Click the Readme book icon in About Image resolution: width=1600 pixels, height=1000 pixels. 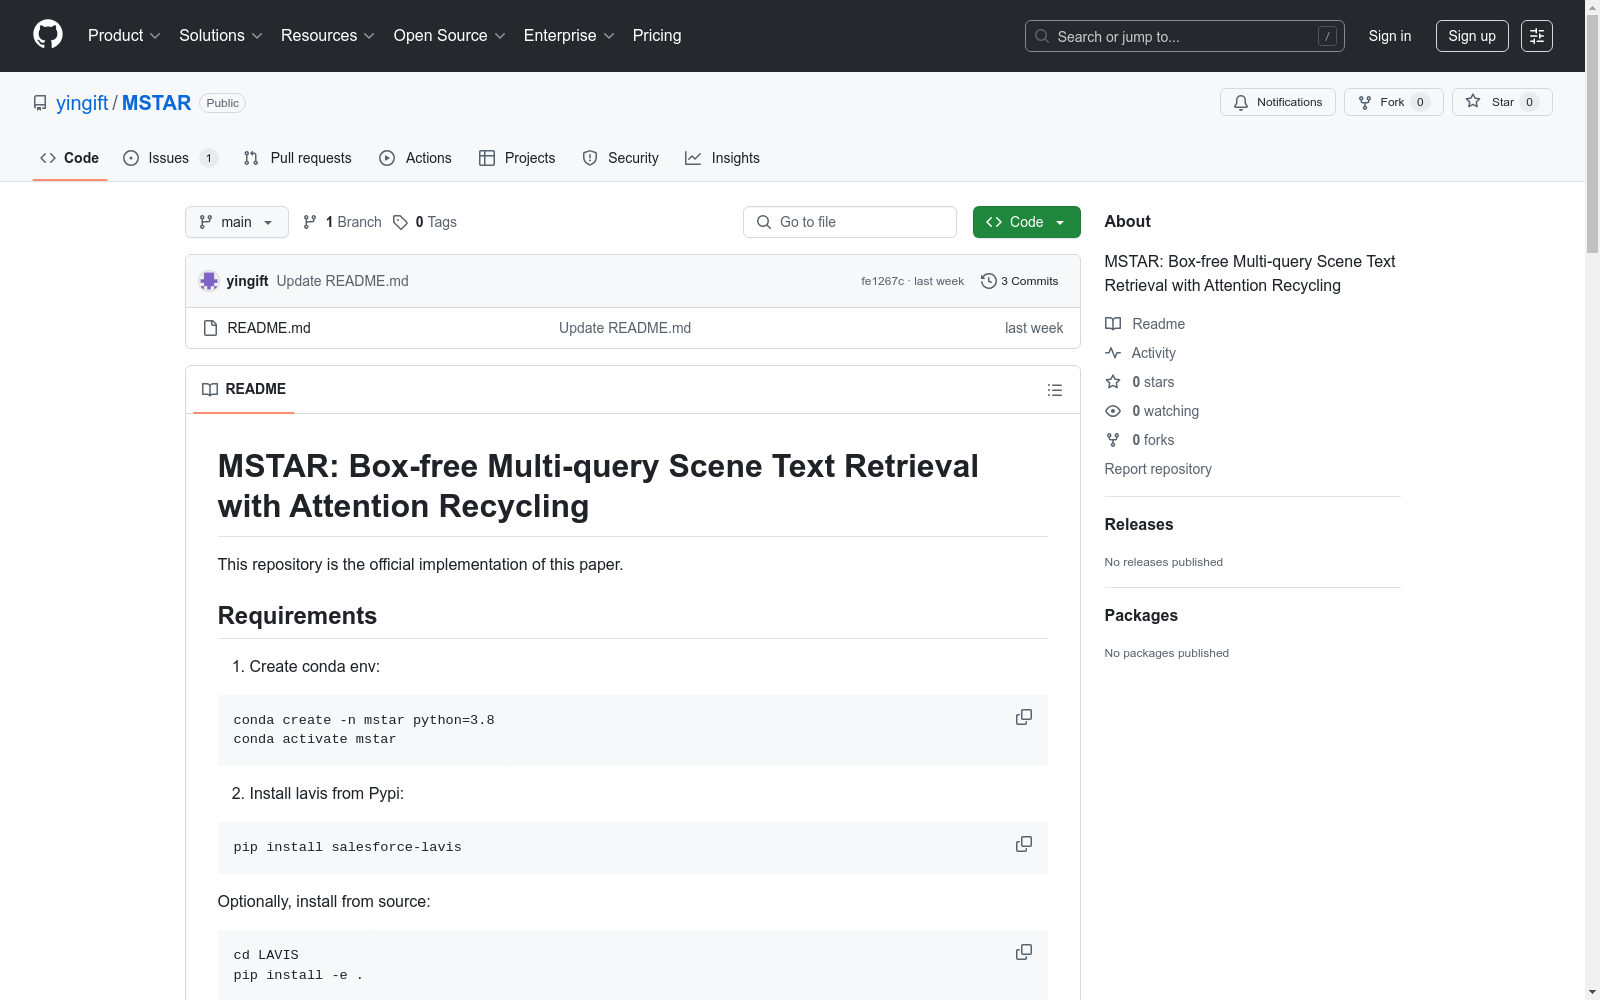1113,324
